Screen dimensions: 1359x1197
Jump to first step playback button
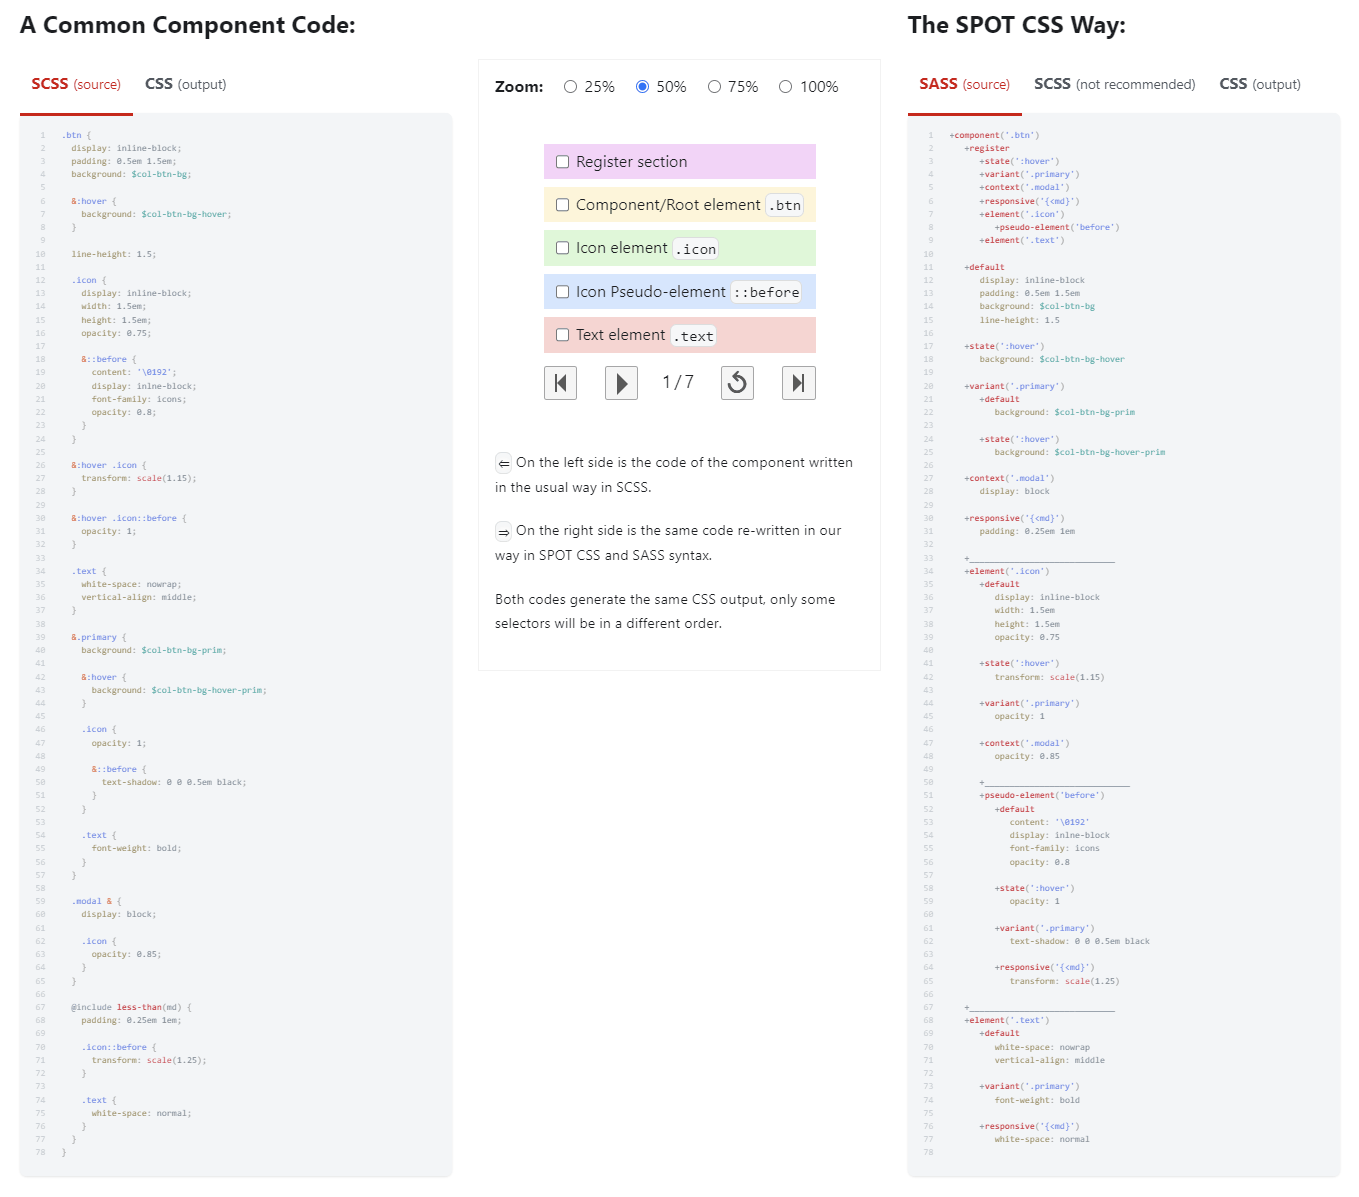click(x=560, y=383)
